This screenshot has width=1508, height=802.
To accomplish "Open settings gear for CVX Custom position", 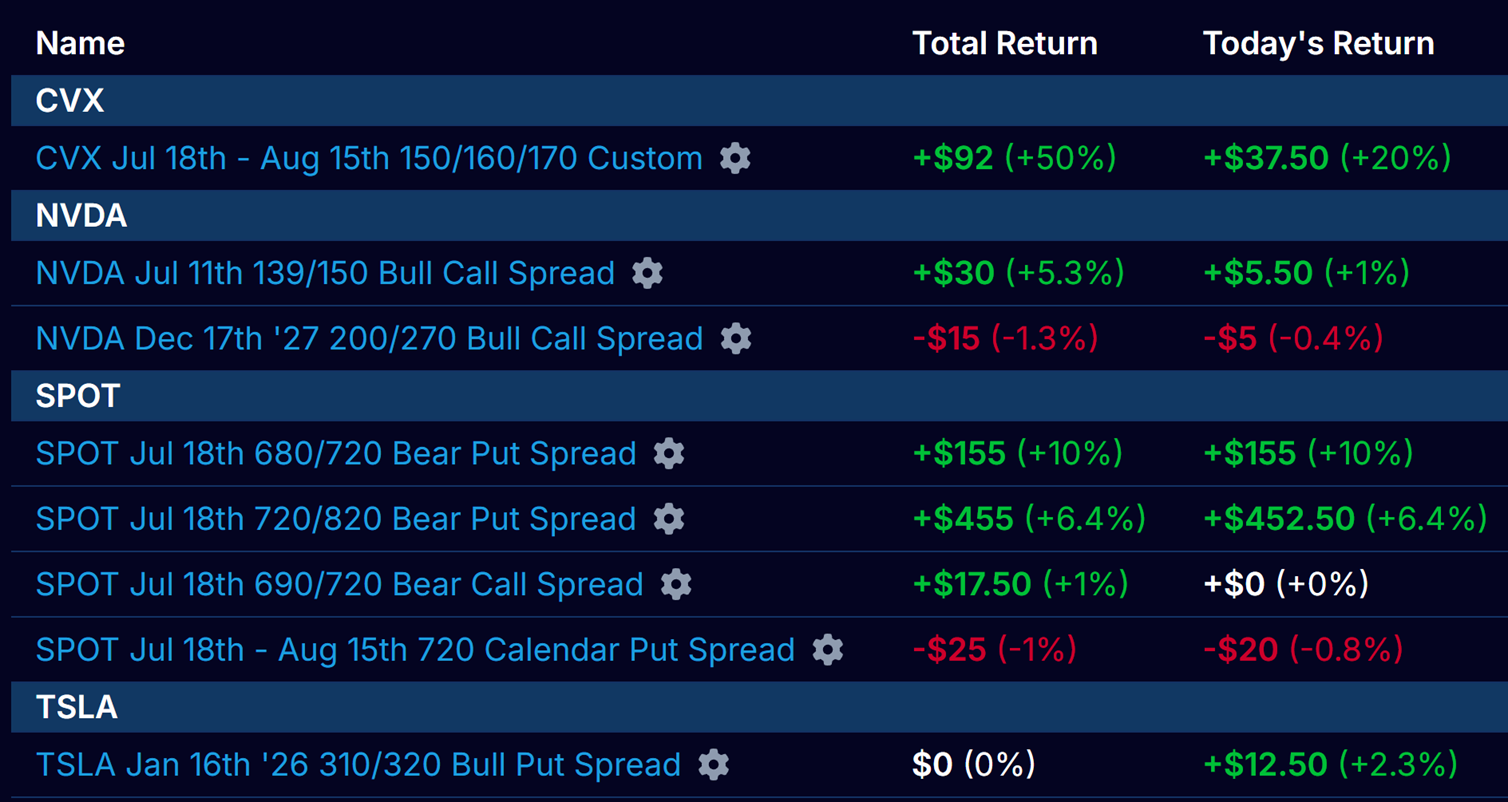I will pos(735,158).
